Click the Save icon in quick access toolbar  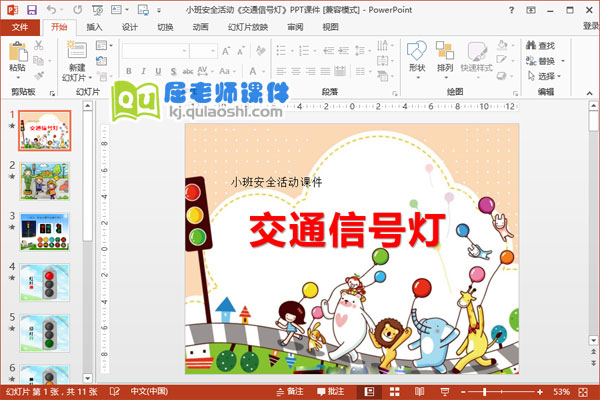pyautogui.click(x=32, y=10)
